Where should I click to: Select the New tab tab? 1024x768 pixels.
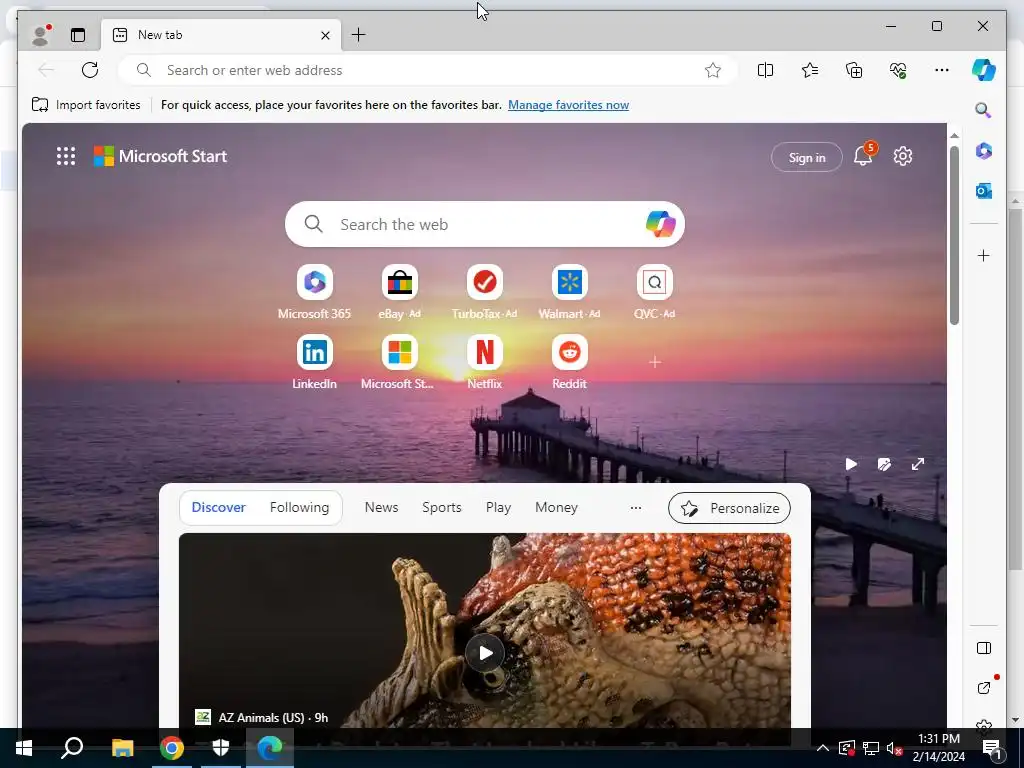pos(221,35)
